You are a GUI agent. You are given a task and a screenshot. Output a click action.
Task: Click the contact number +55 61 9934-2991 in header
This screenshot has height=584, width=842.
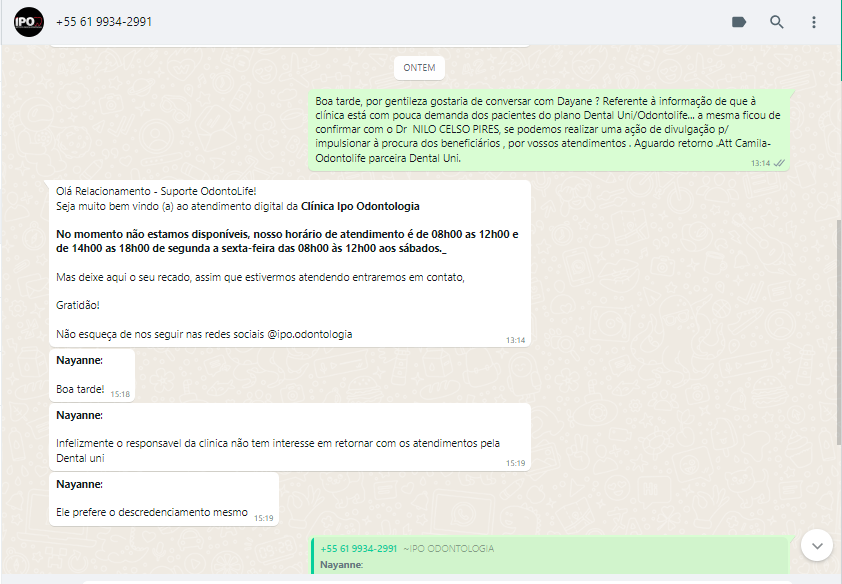[x=104, y=22]
